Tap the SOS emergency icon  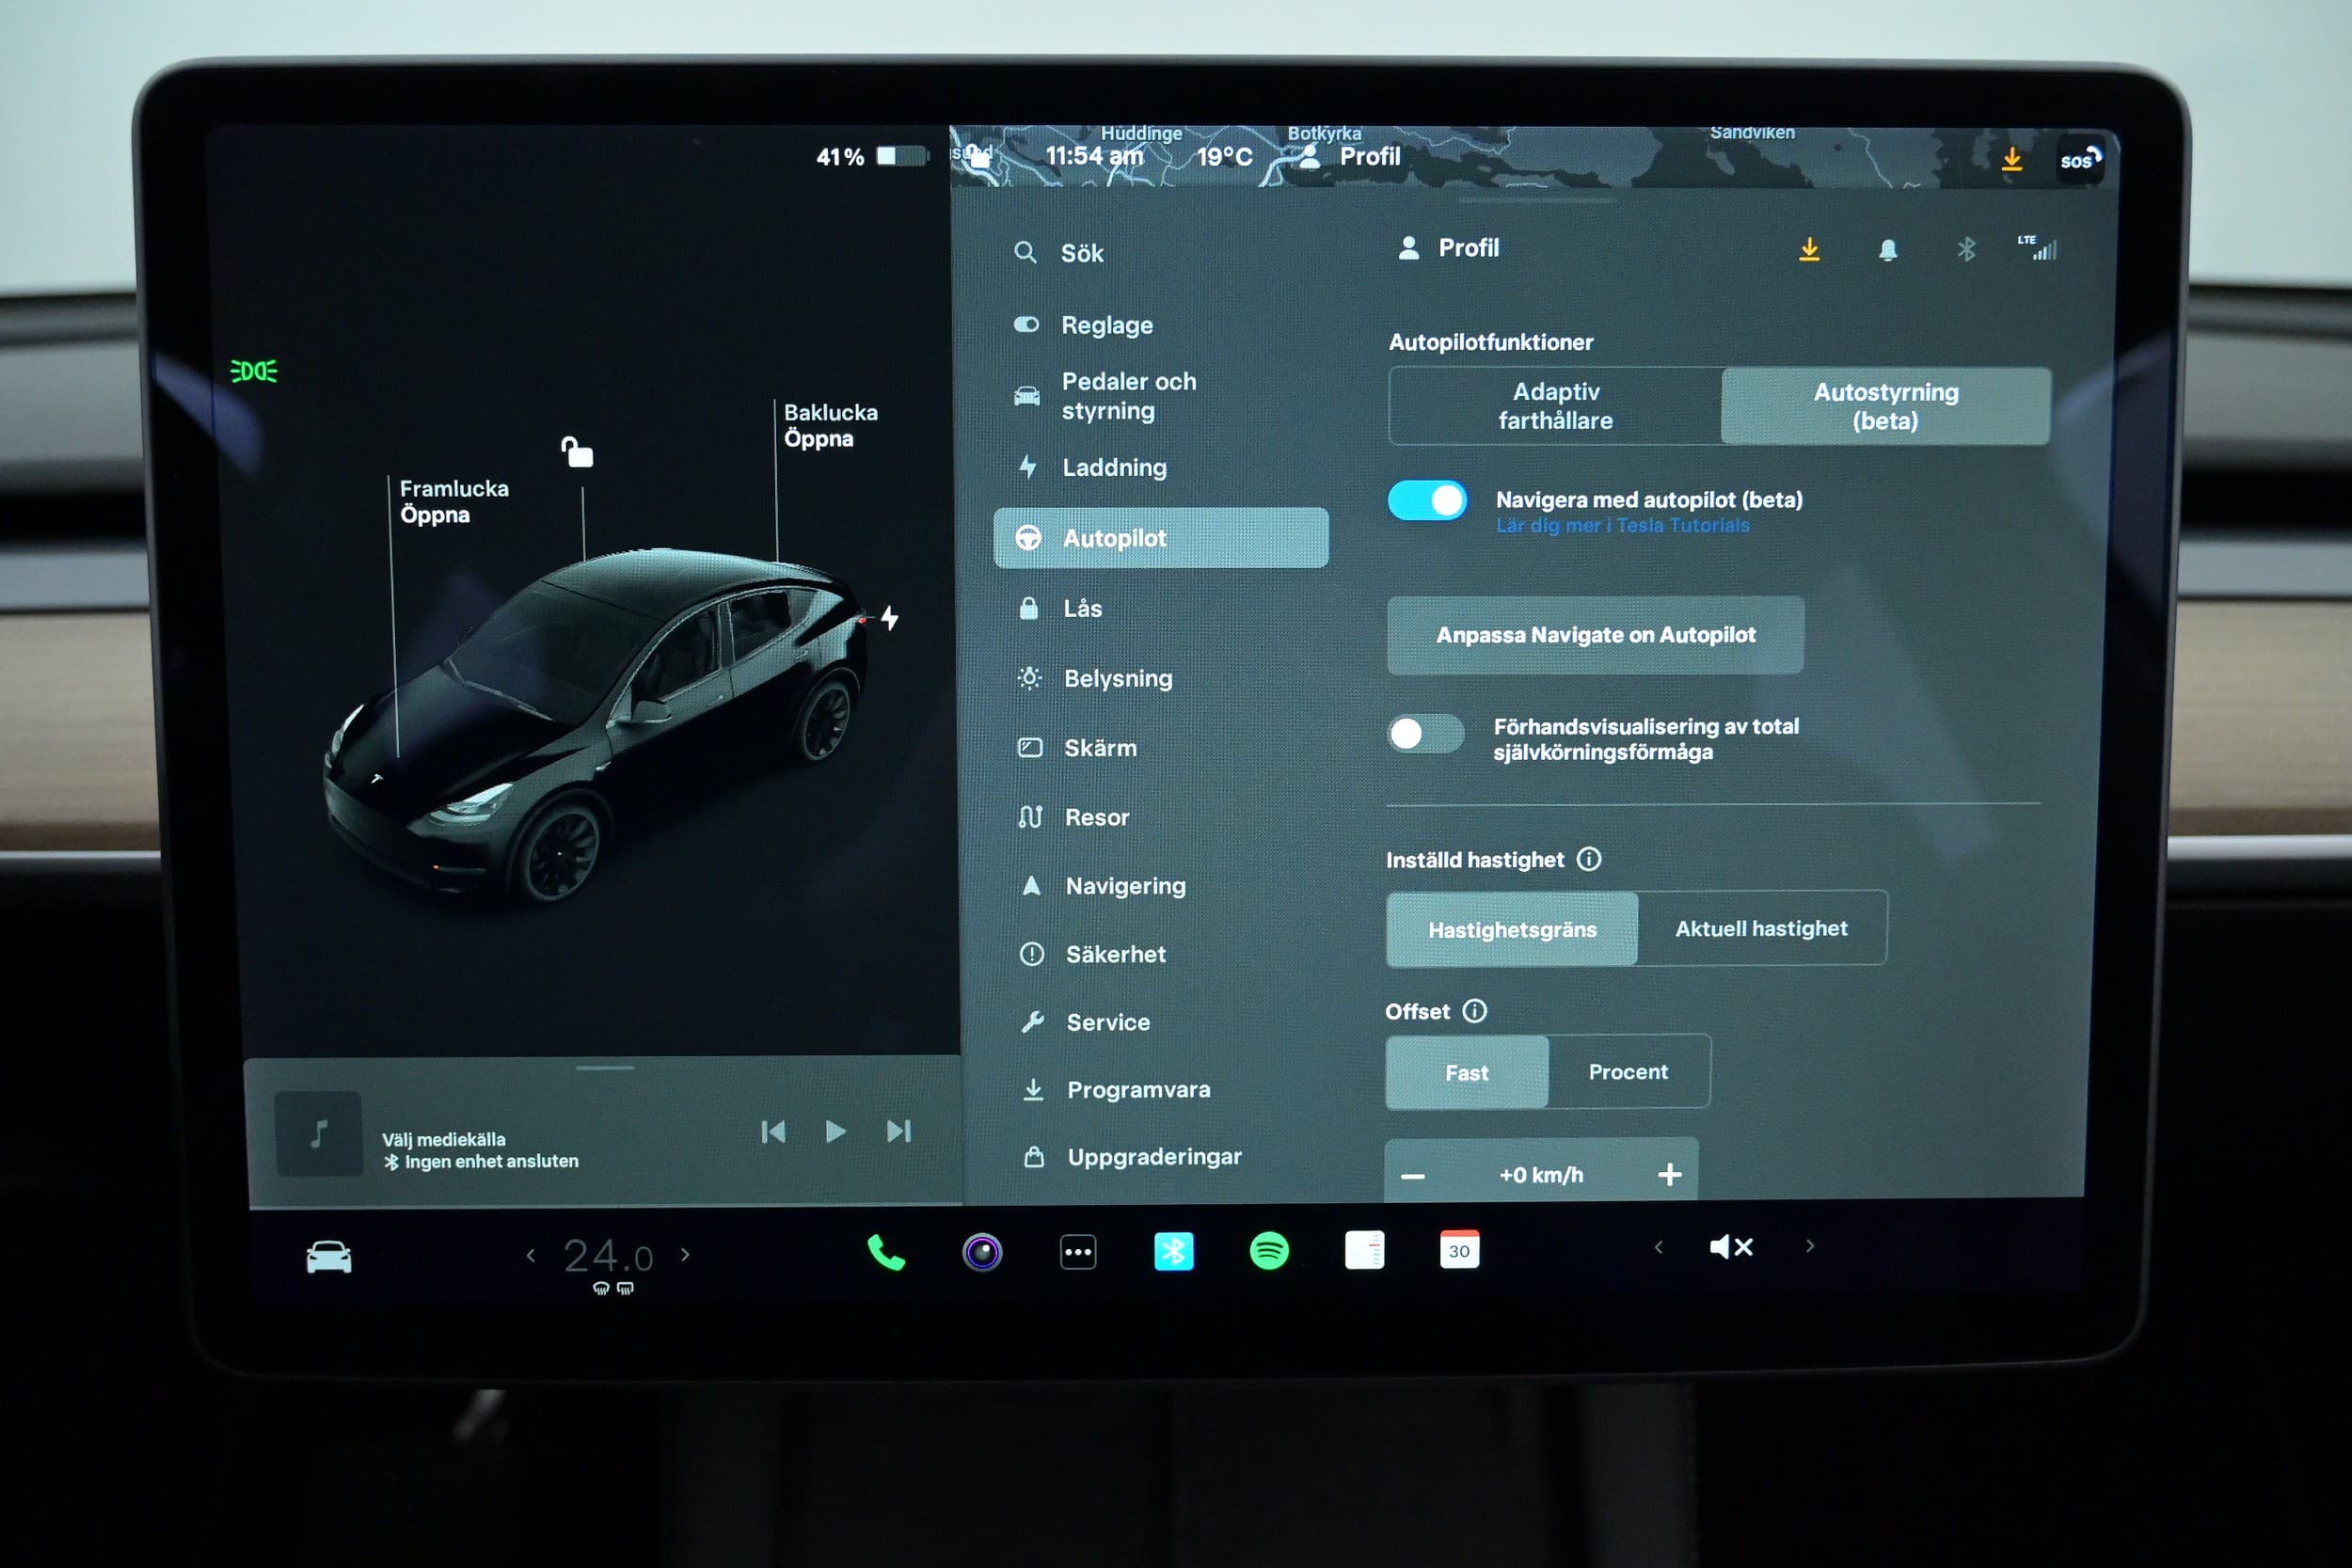[2081, 159]
